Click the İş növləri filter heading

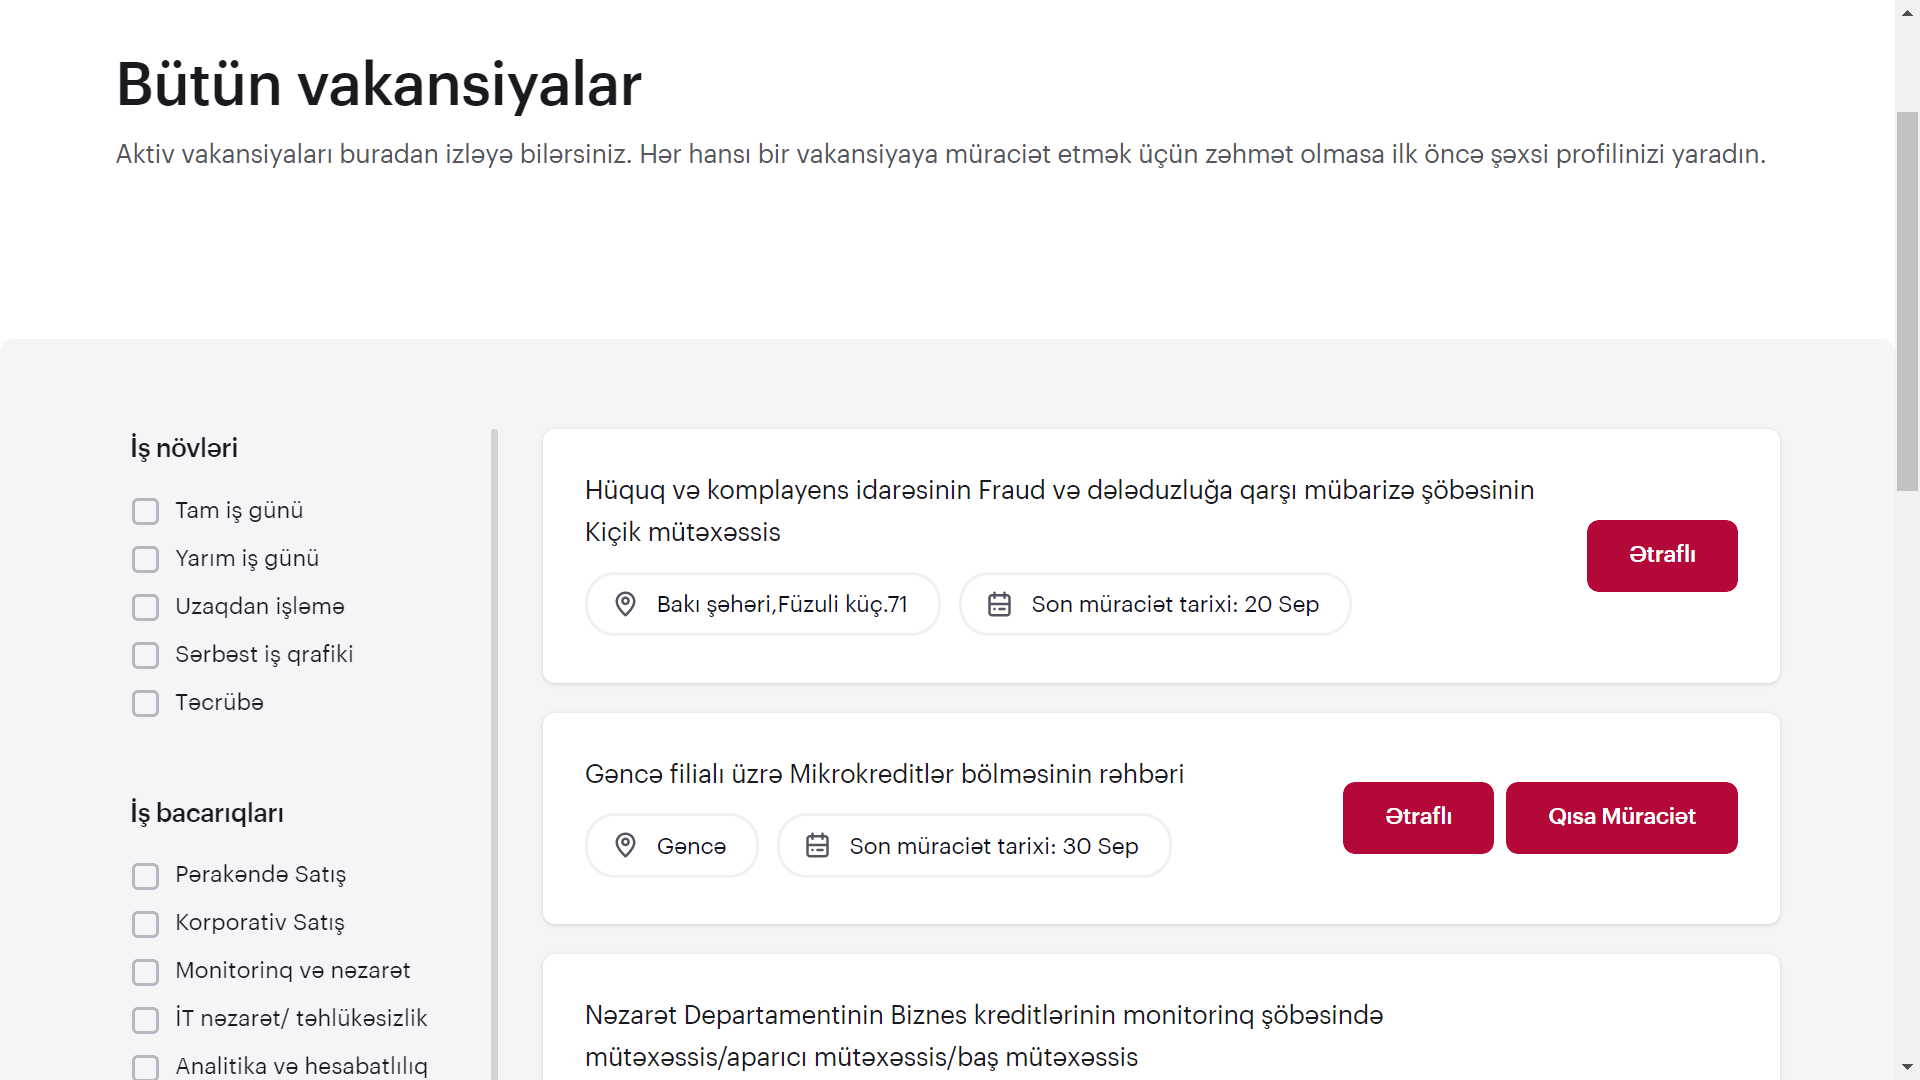[184, 448]
